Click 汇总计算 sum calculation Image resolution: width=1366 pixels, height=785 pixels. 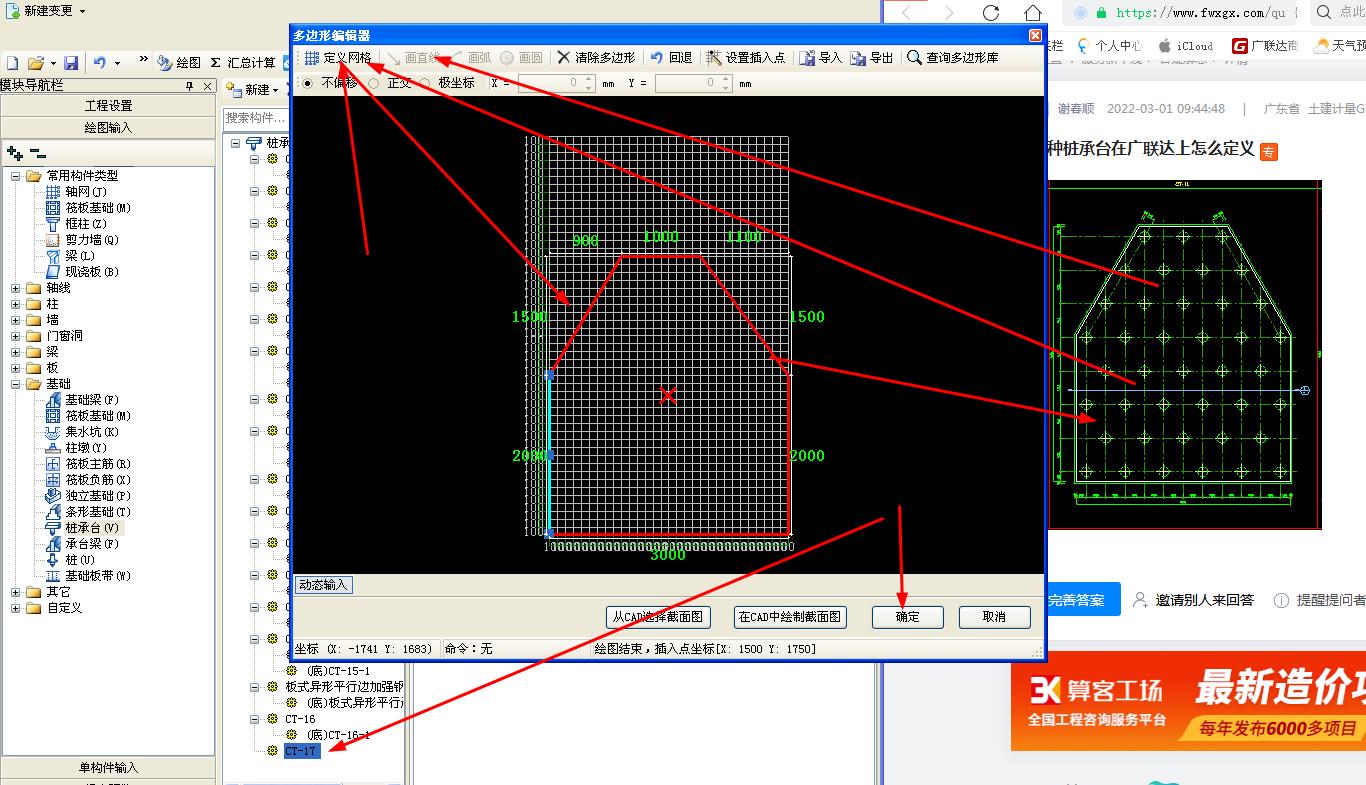243,63
